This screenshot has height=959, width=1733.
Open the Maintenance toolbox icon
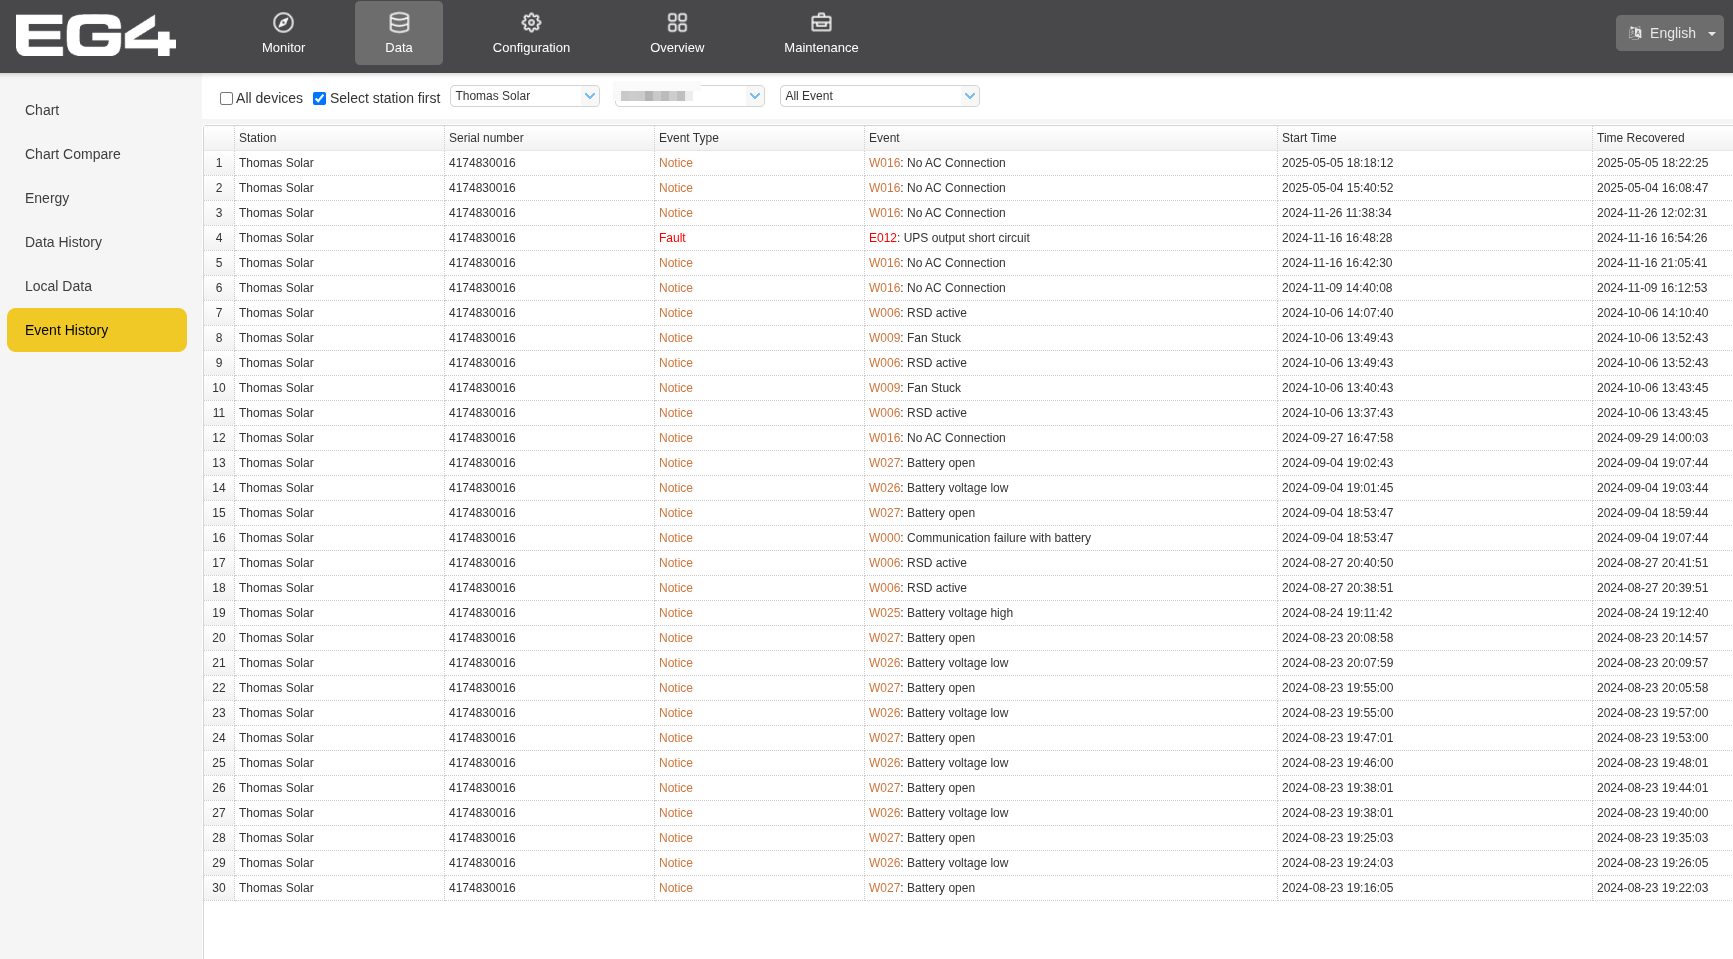coord(821,22)
